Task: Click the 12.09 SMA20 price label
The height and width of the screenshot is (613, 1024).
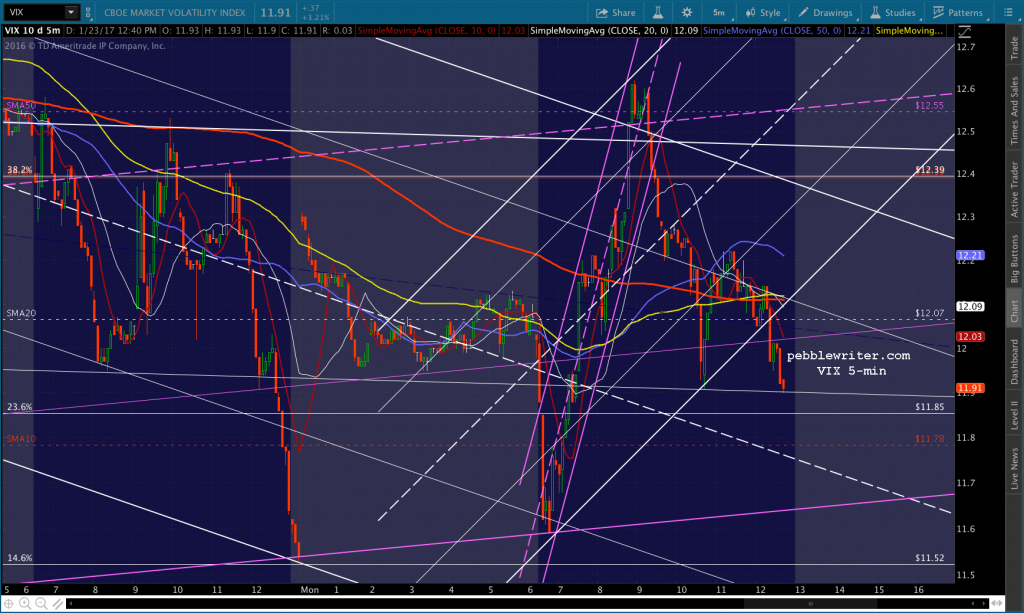Action: point(970,306)
